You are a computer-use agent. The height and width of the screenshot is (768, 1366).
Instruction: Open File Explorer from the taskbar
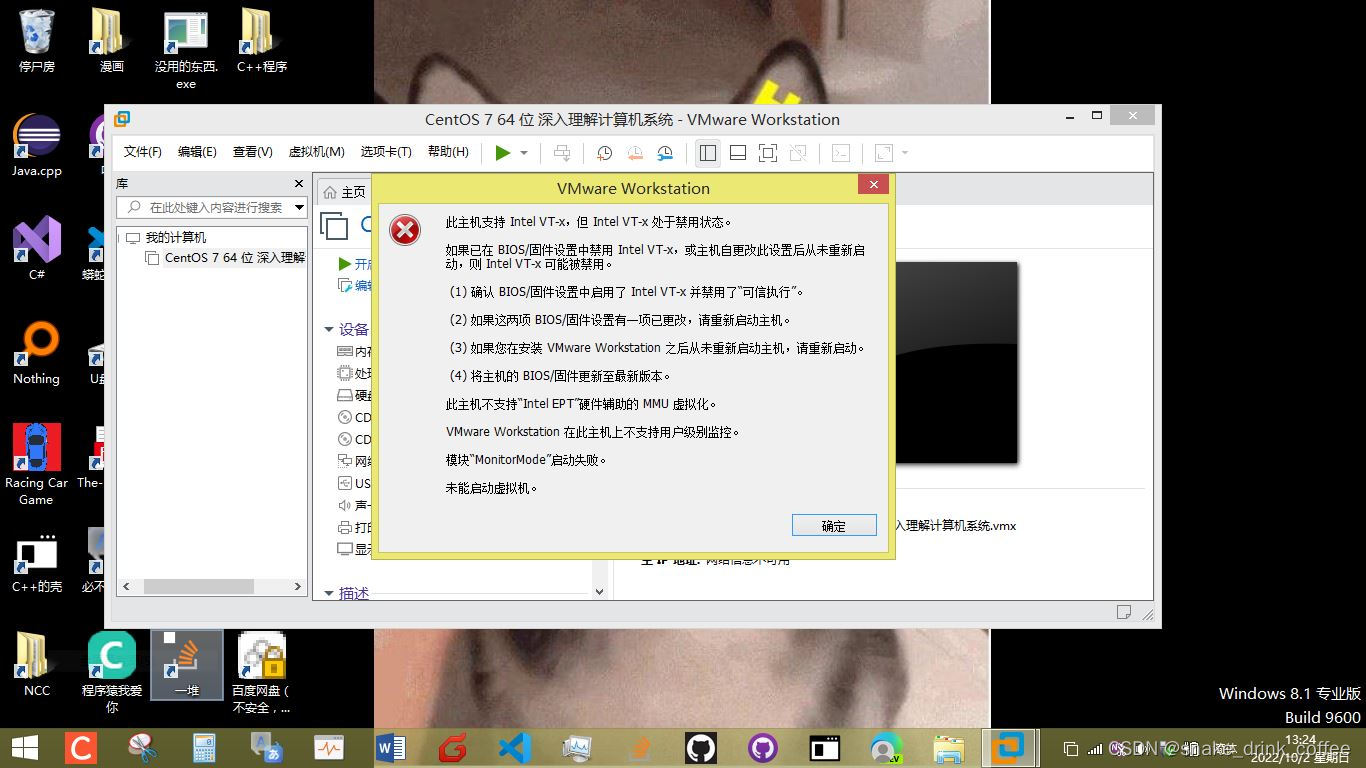(x=948, y=748)
